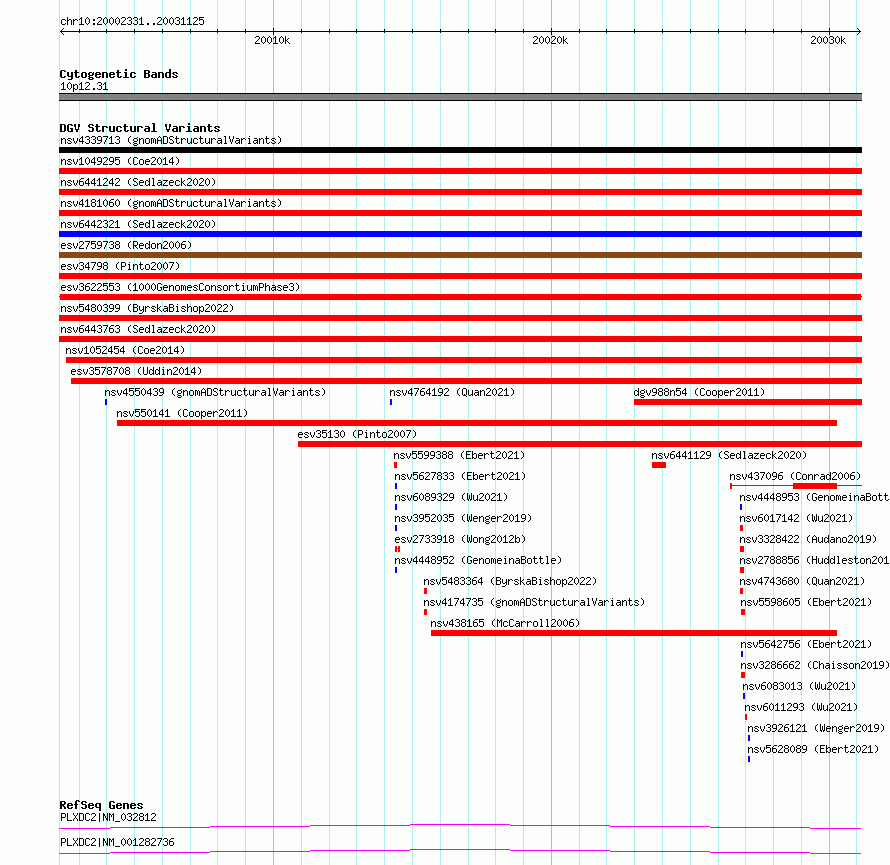Click esv35130 (Pinto2007) label
Viewport: 890px width, 865px height.
357,434
